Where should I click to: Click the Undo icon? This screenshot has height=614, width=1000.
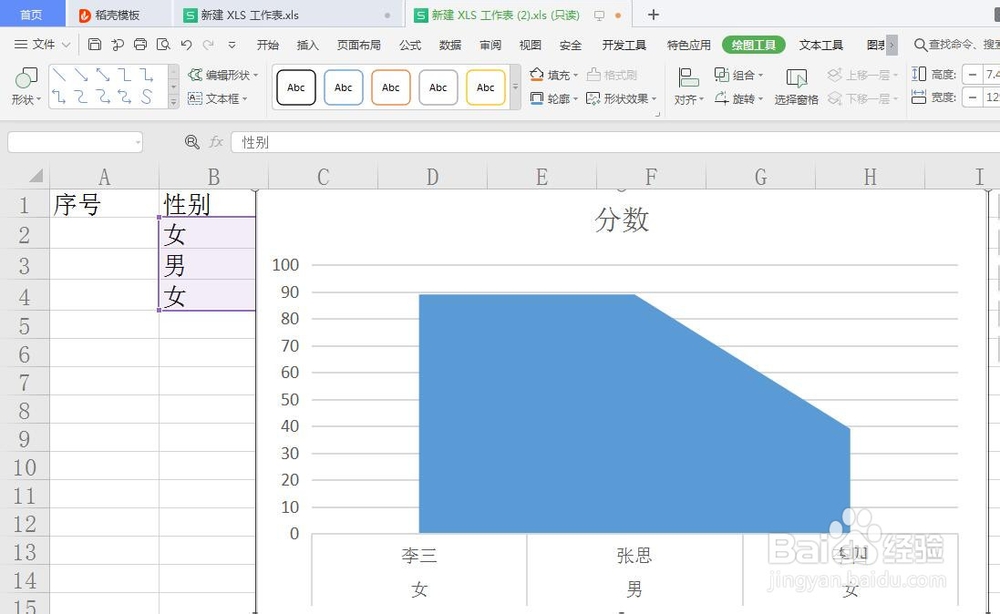(x=187, y=45)
